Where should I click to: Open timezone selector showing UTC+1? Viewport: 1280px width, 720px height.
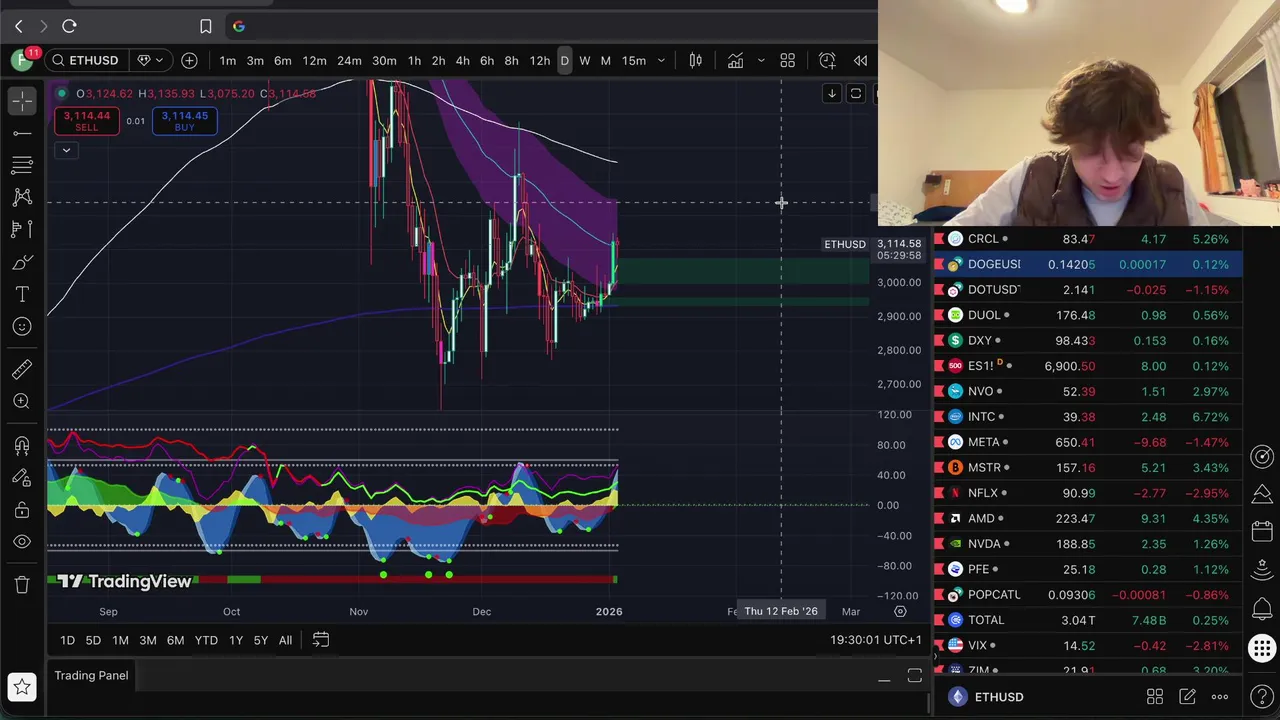[876, 640]
